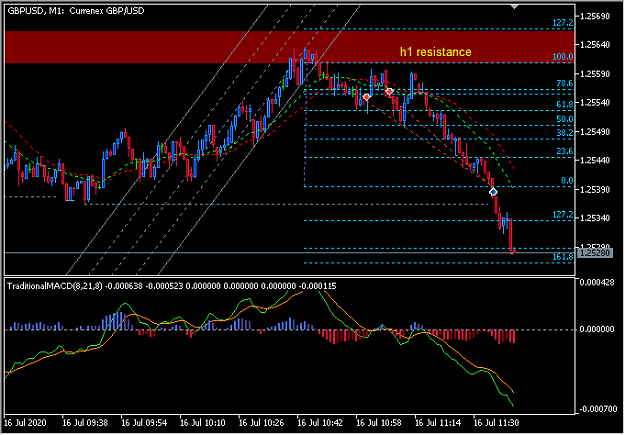Click the 23.6 Fibonacci level label
Image resolution: width=625 pixels, height=435 pixels.
[x=565, y=151]
